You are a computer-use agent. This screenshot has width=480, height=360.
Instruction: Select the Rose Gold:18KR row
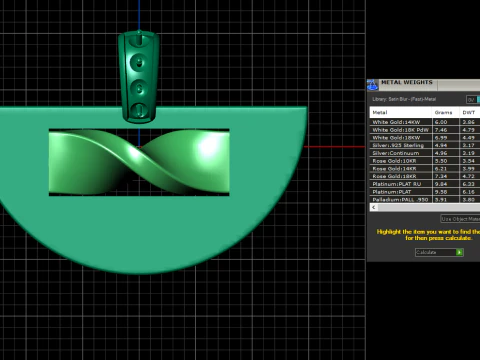(425, 176)
